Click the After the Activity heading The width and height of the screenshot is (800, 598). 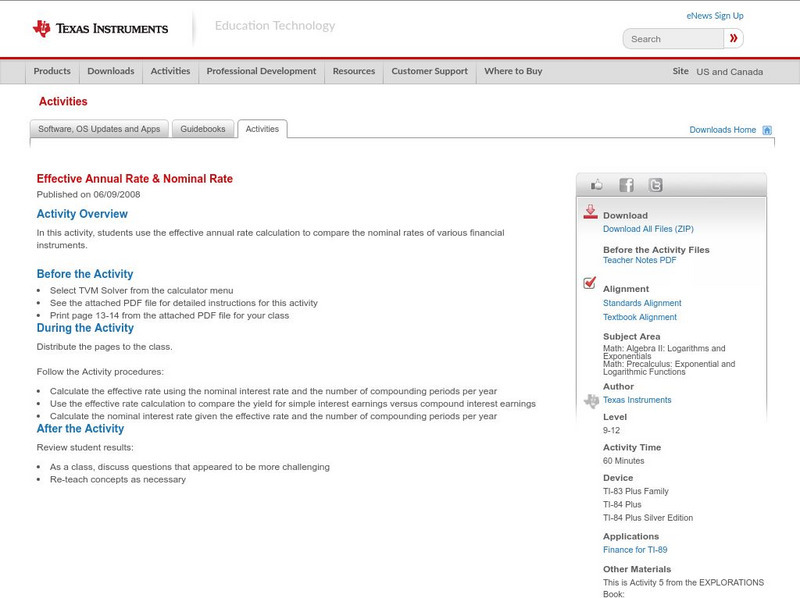(80, 429)
